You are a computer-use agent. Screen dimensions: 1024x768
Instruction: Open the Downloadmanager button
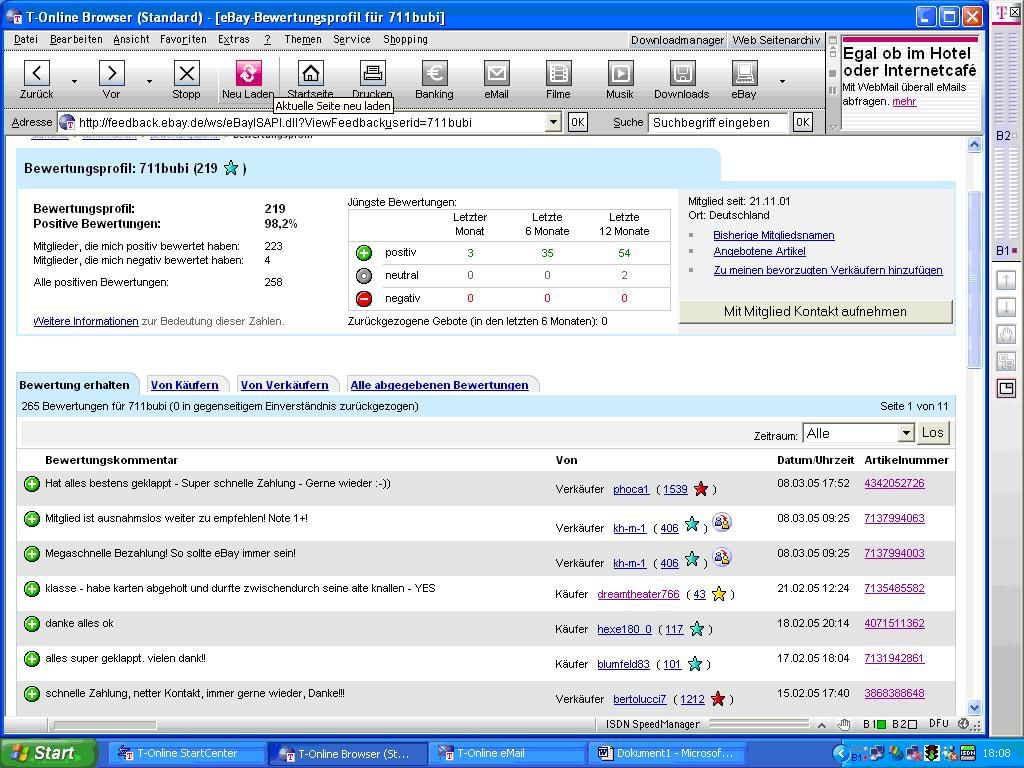(x=677, y=40)
